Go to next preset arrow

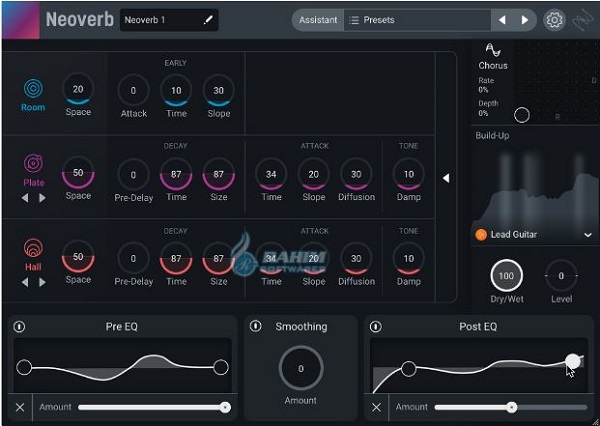(523, 20)
